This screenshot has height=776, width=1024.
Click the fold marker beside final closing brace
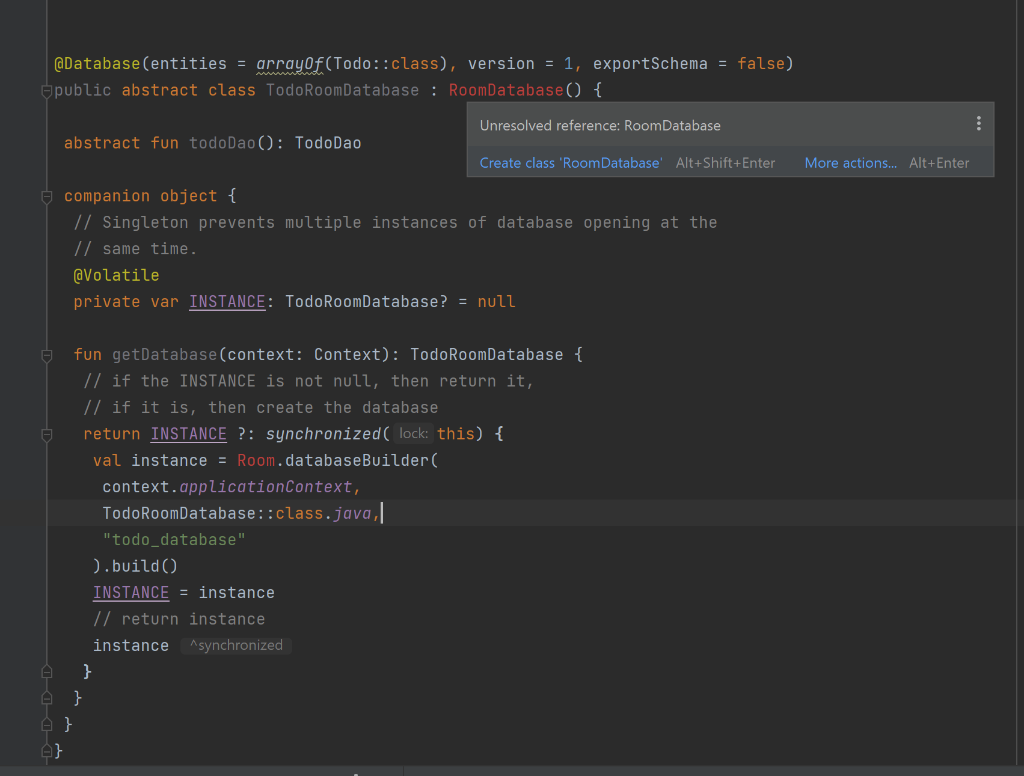point(46,750)
